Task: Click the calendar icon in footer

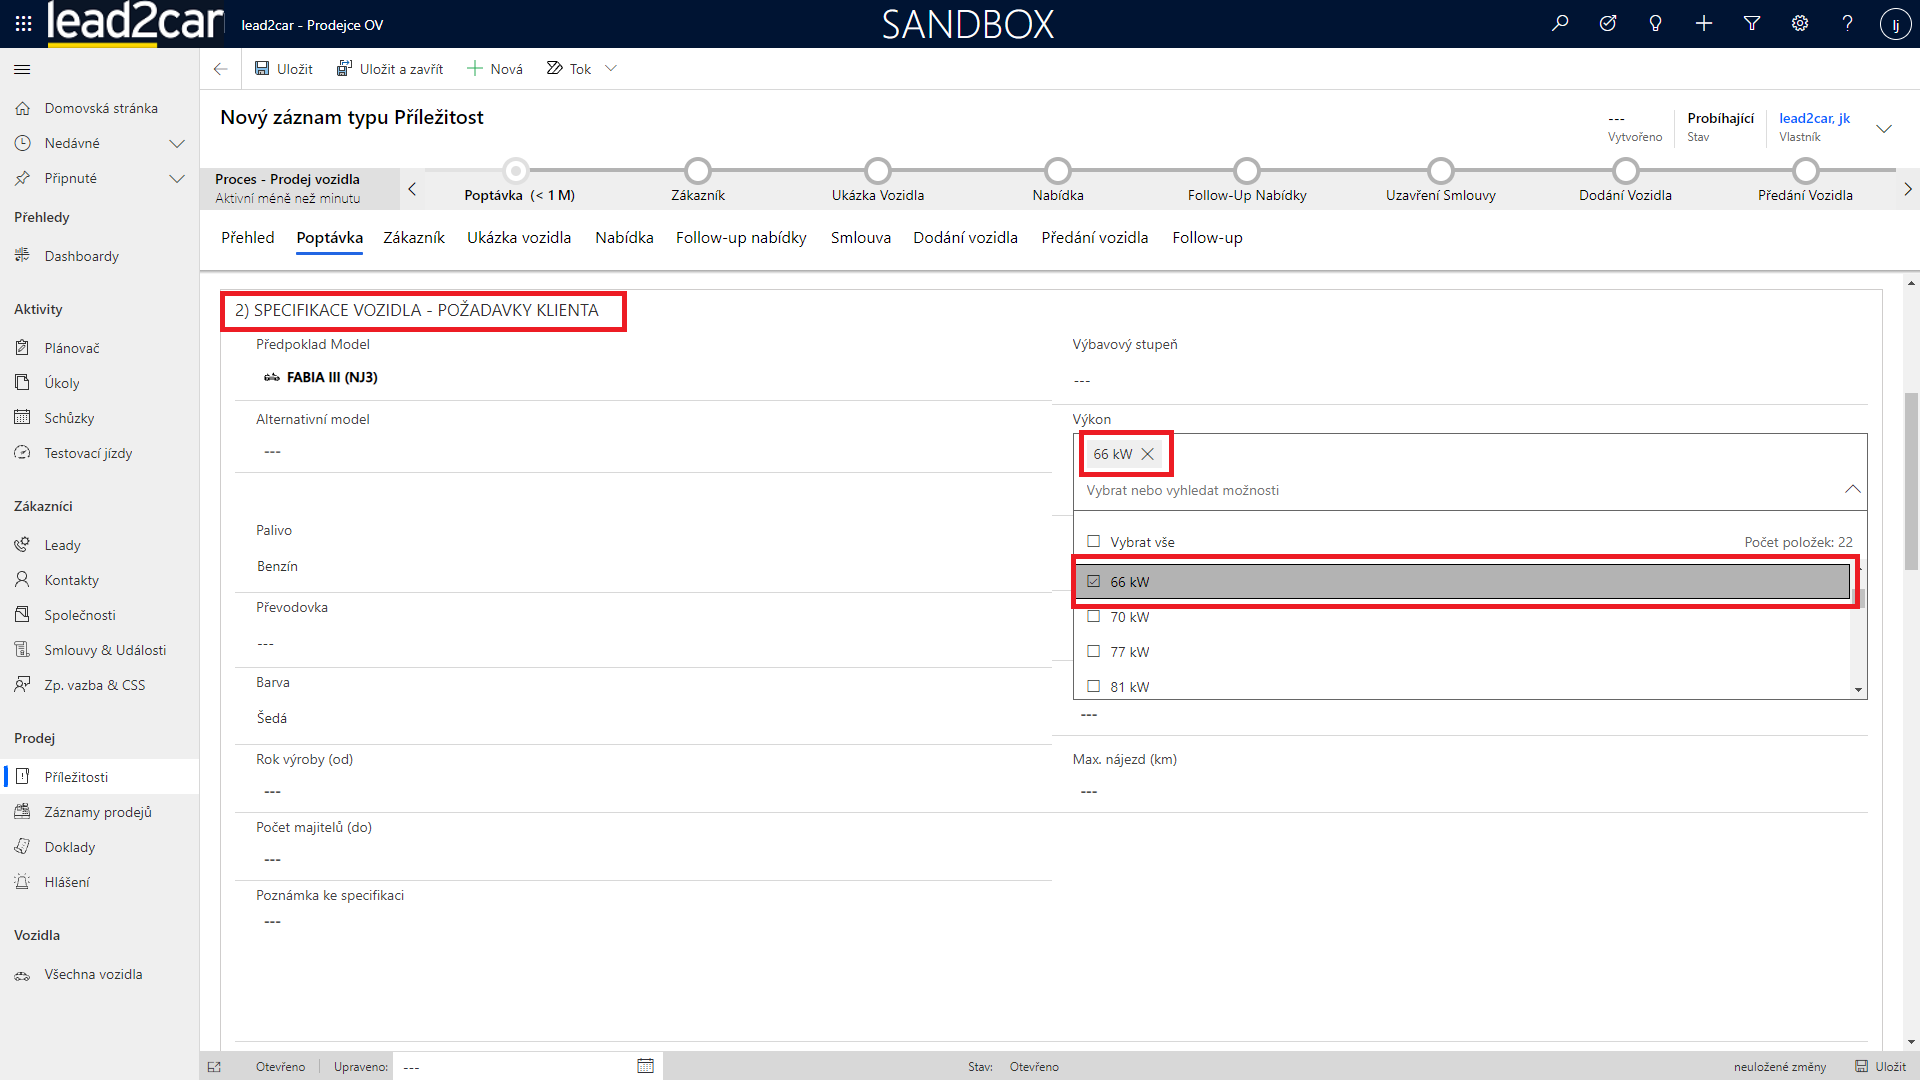Action: [x=645, y=1066]
